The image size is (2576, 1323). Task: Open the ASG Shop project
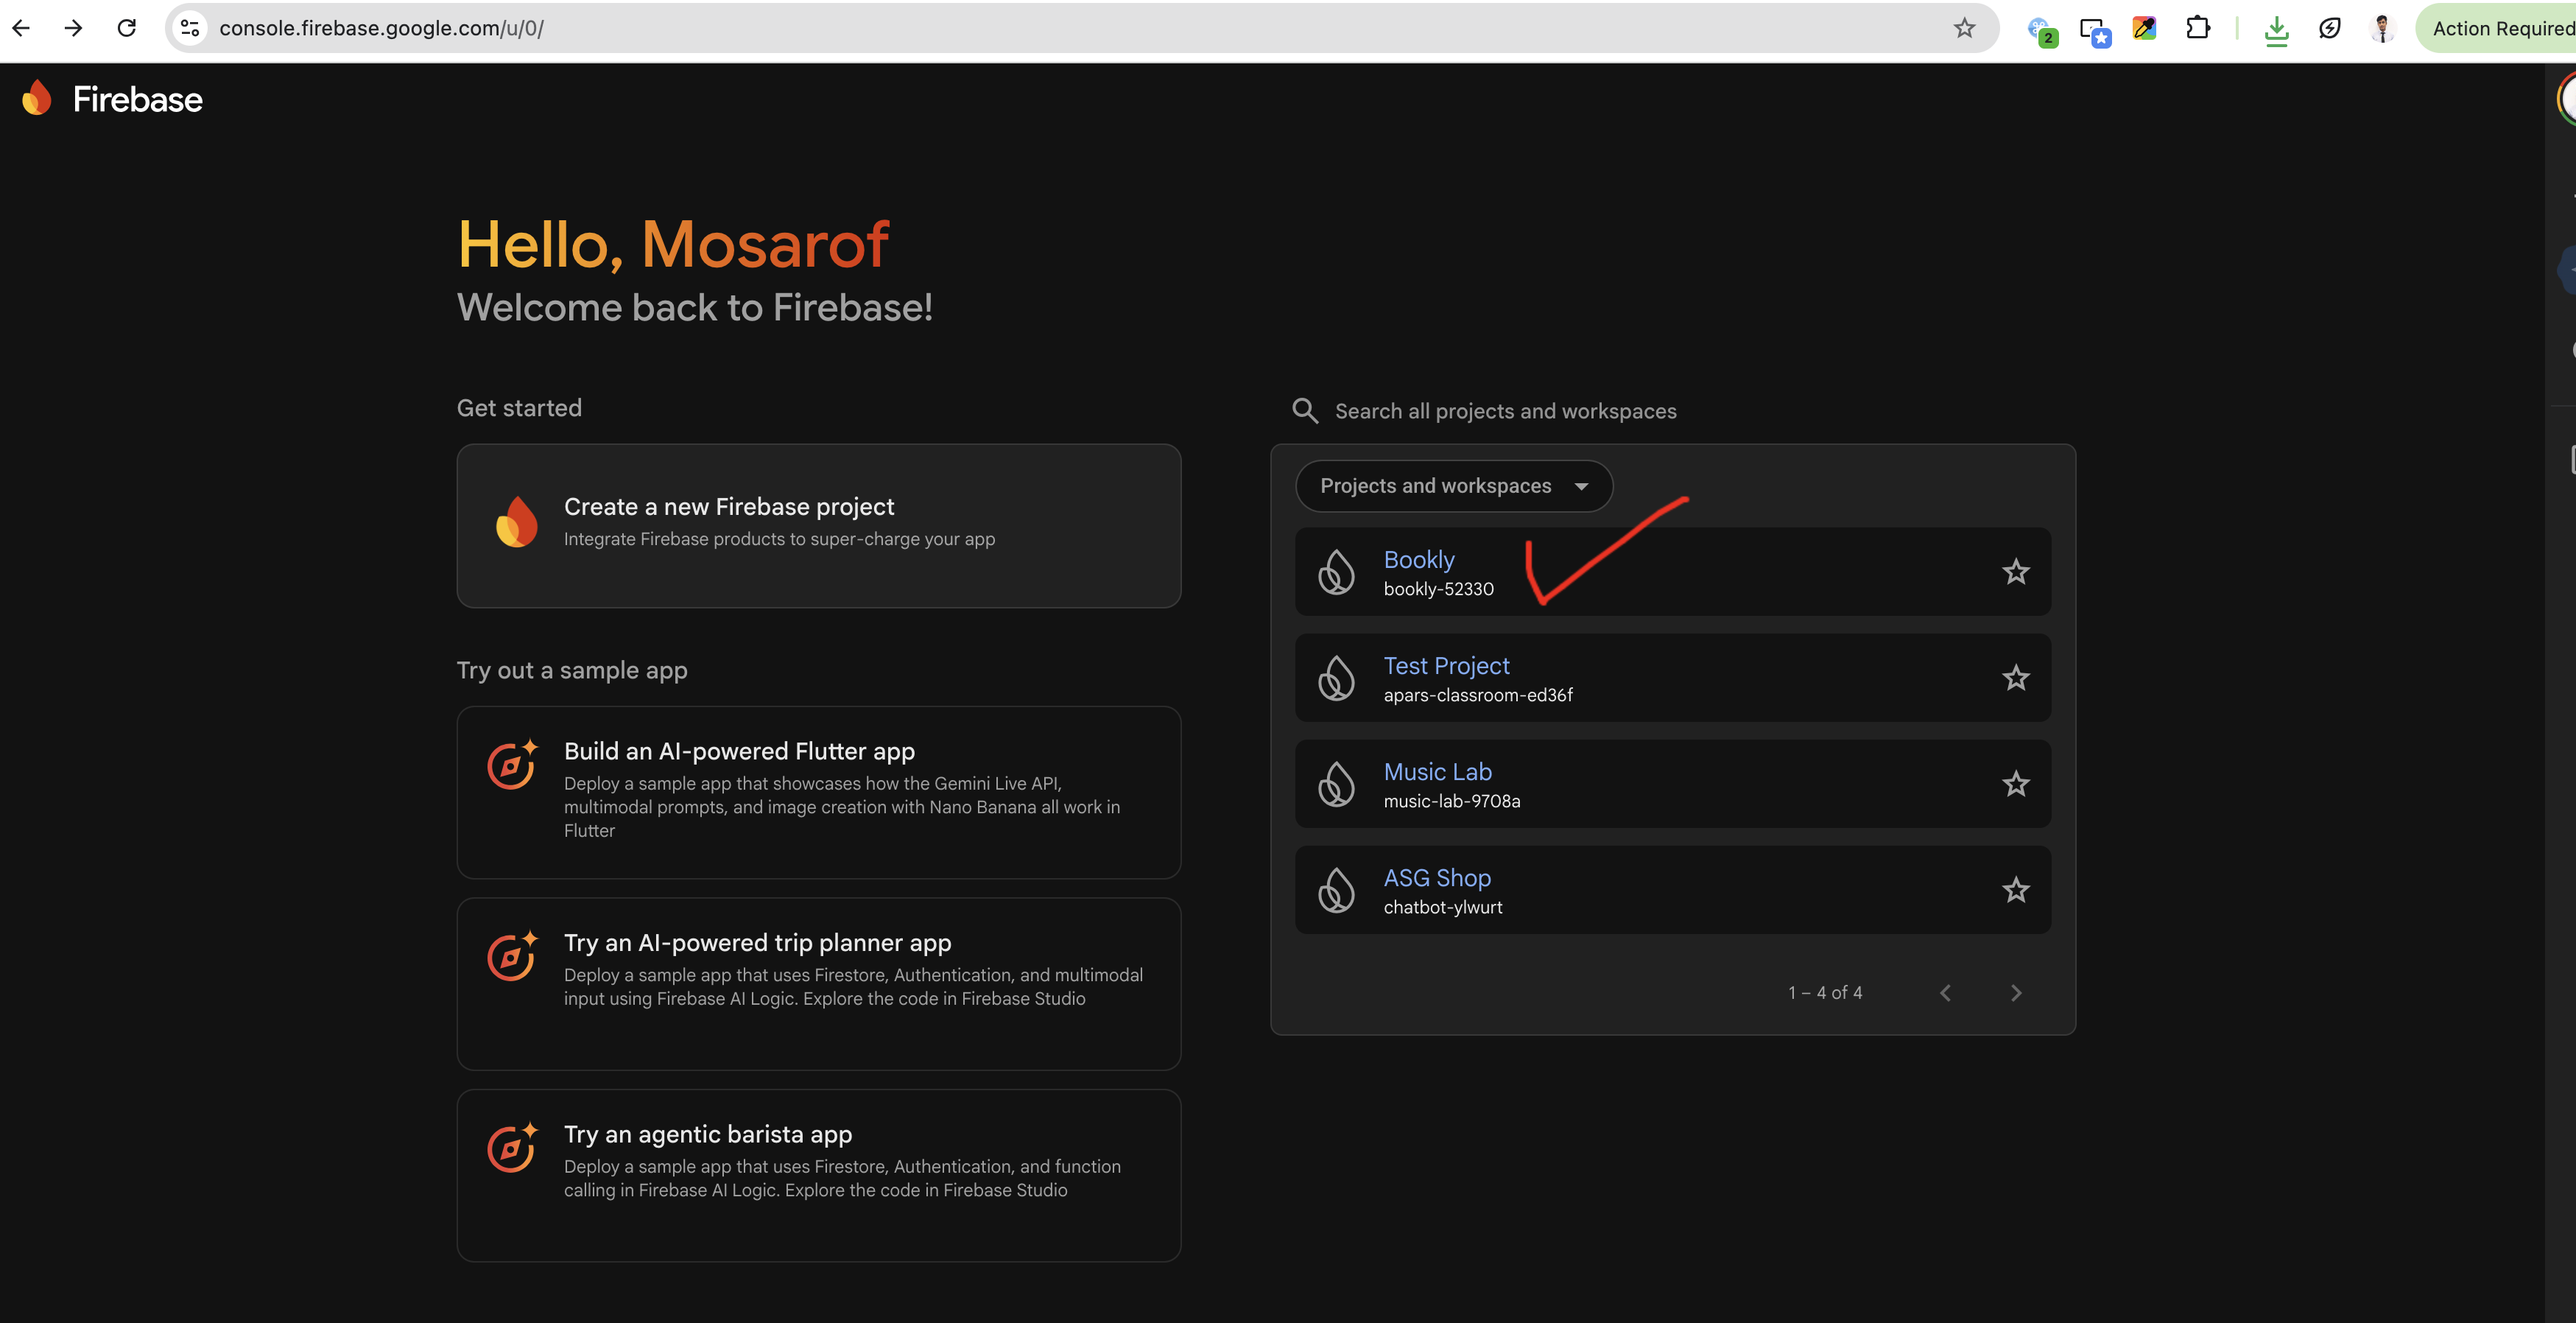pyautogui.click(x=1437, y=877)
